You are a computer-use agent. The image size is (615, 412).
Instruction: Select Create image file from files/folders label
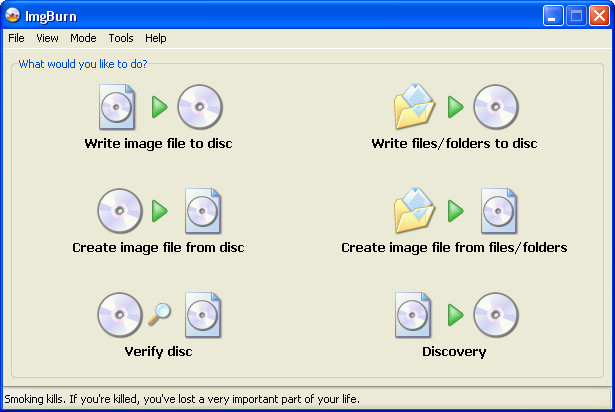[454, 248]
